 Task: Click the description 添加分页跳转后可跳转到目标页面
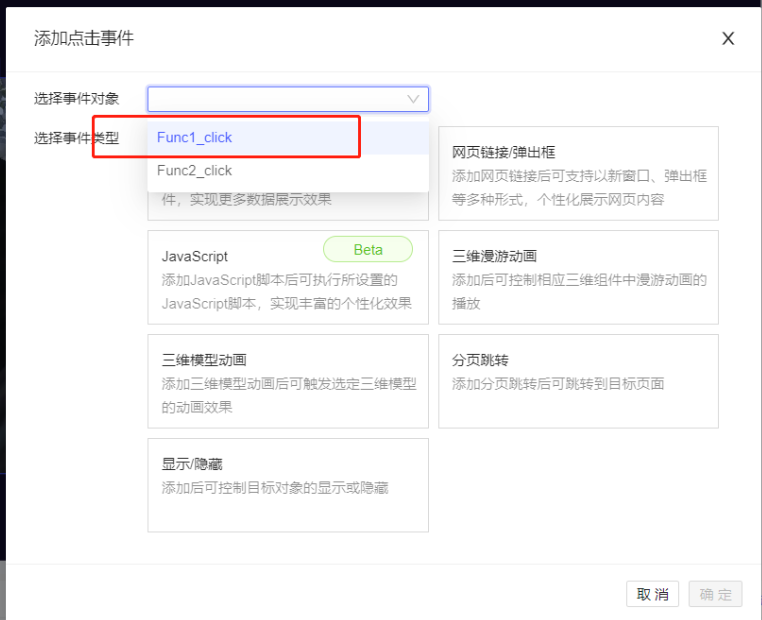[558, 384]
